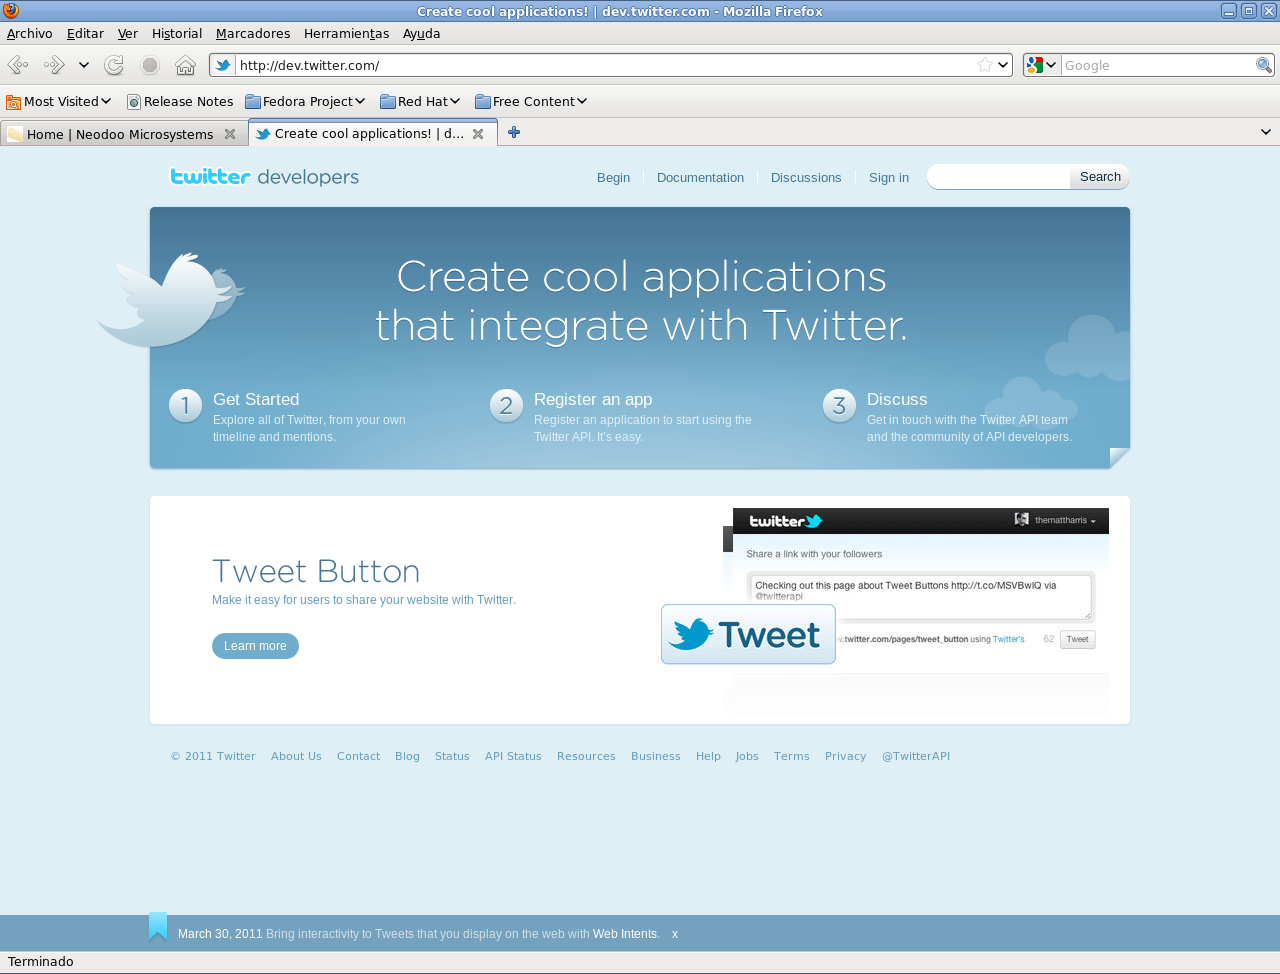Open the Ver menu
The width and height of the screenshot is (1280, 974).
click(x=128, y=33)
